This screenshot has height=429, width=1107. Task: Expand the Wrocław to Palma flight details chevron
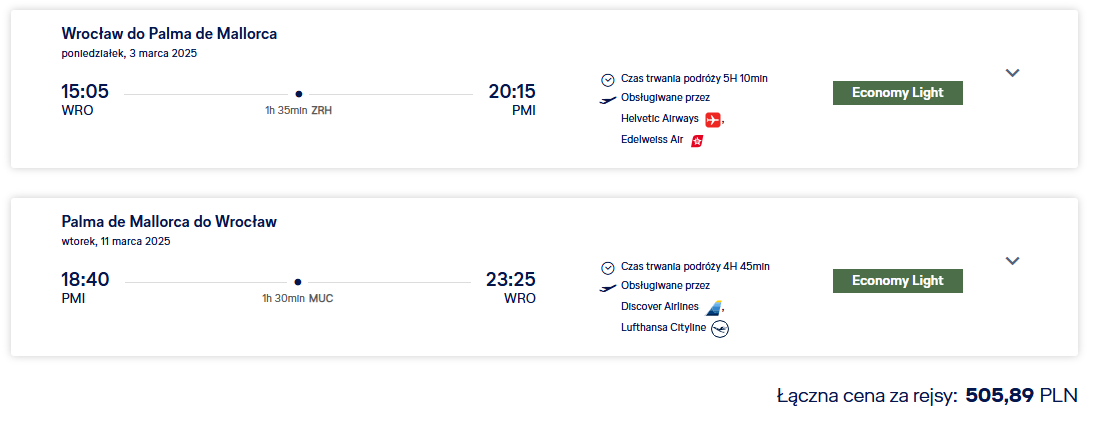(x=1012, y=73)
